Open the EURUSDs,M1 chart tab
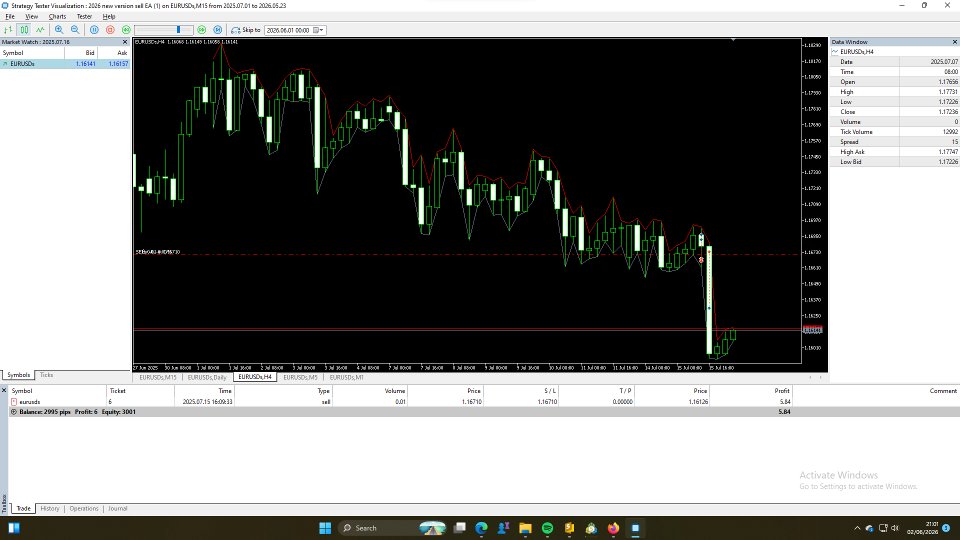This screenshot has width=960, height=540. coord(346,378)
